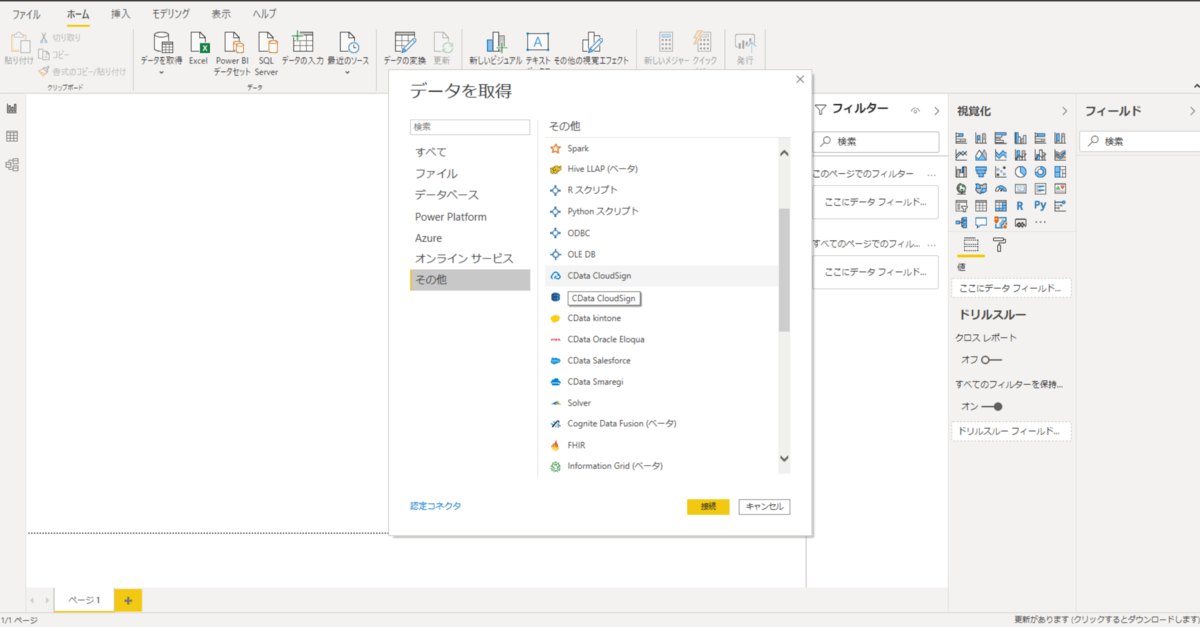
Task: Select the ページ 1 page tab
Action: pyautogui.click(x=84, y=600)
